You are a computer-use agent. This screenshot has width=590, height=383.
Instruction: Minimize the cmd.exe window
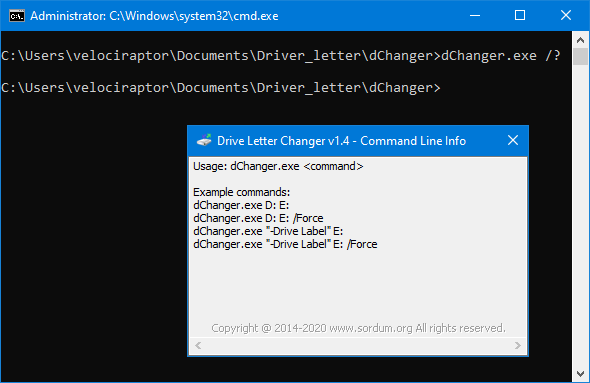pos(475,15)
